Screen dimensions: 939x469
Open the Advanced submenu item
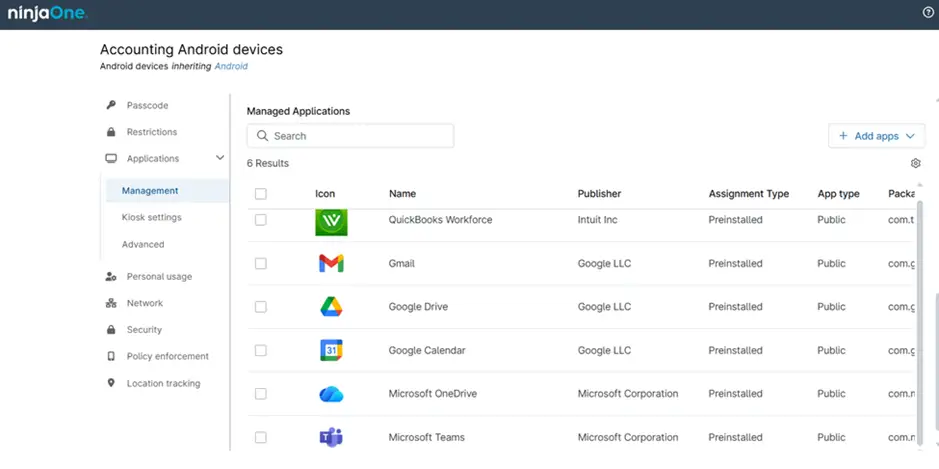pos(143,244)
